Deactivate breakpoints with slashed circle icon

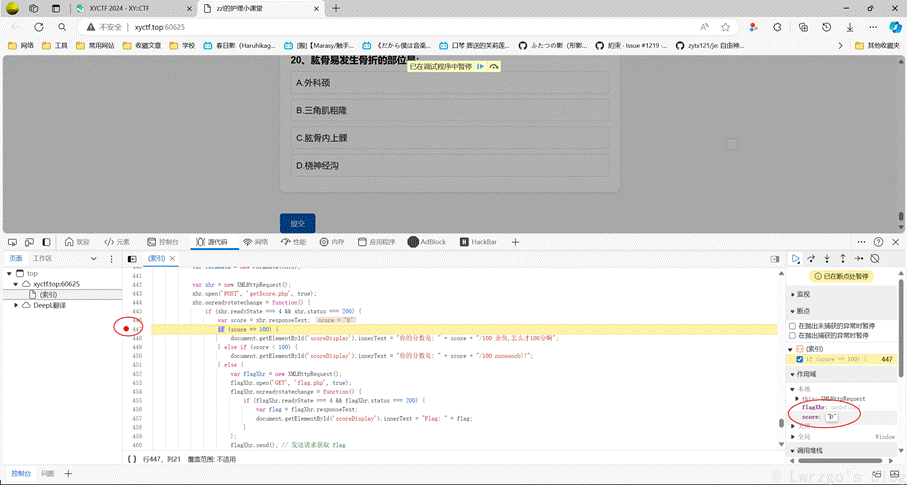click(875, 259)
